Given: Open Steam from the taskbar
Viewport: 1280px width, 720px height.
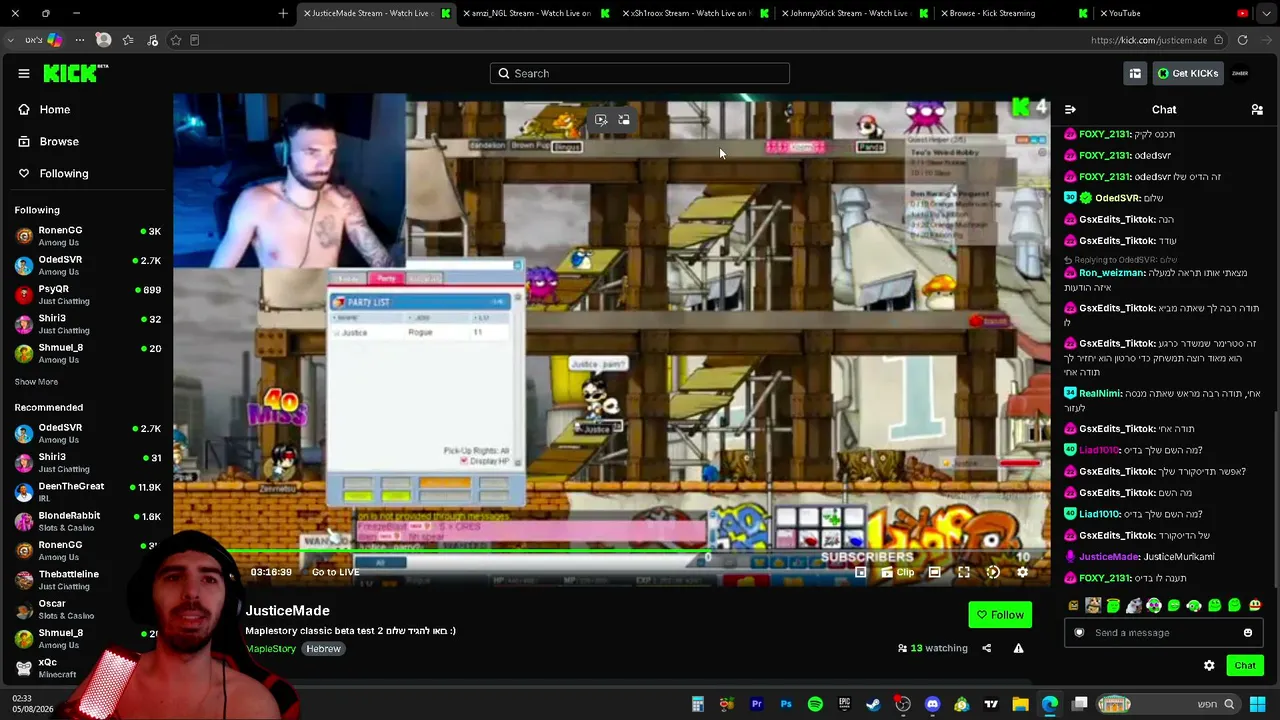Looking at the screenshot, I should 873,704.
